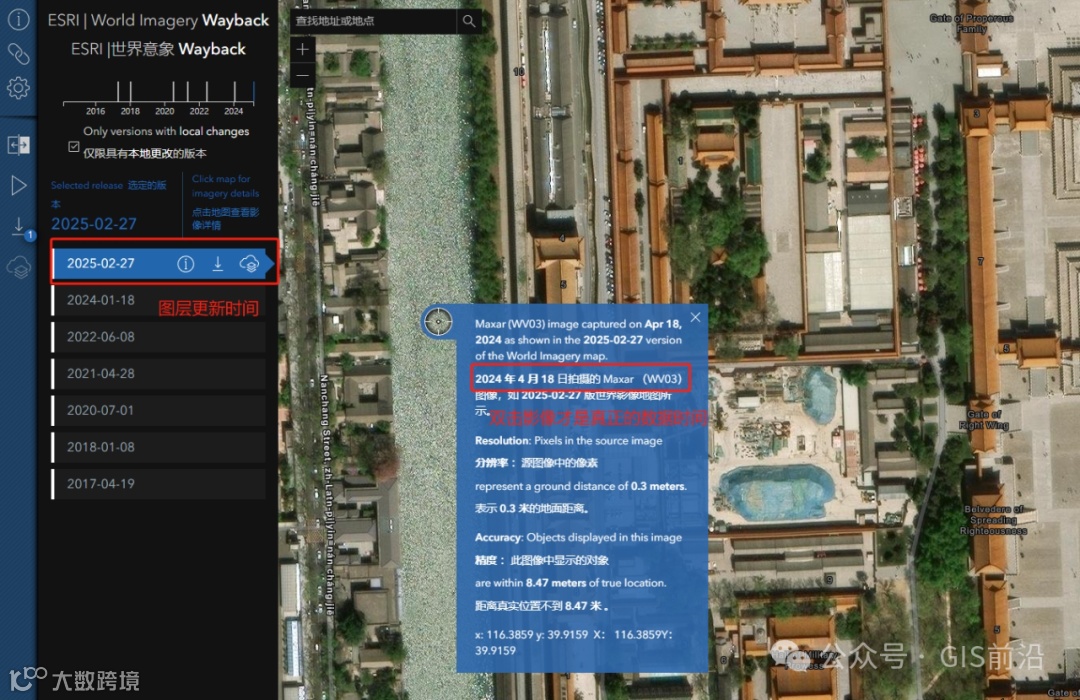Open the About info icon in sidebar
Viewport: 1080px width, 700px height.
(19, 19)
